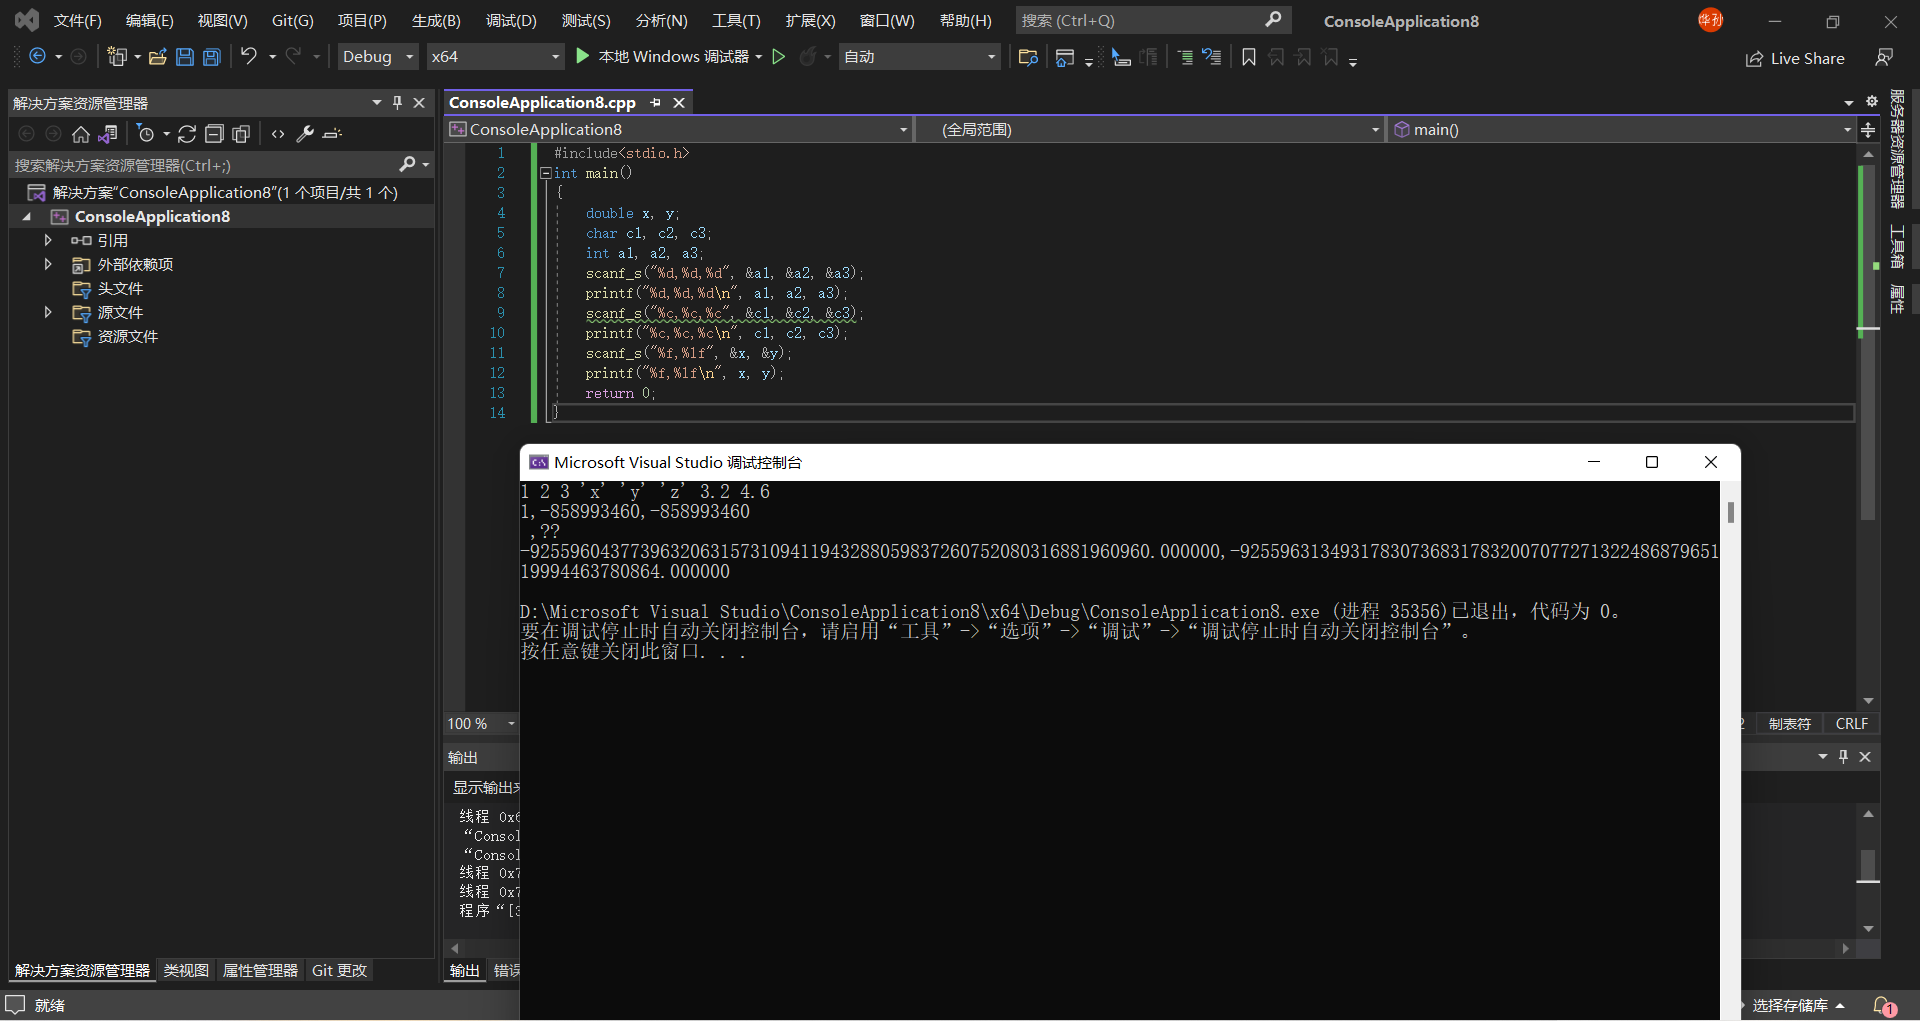1920x1021 pixels.
Task: Toggle Show All Files in Solution Explorer
Action: (241, 134)
